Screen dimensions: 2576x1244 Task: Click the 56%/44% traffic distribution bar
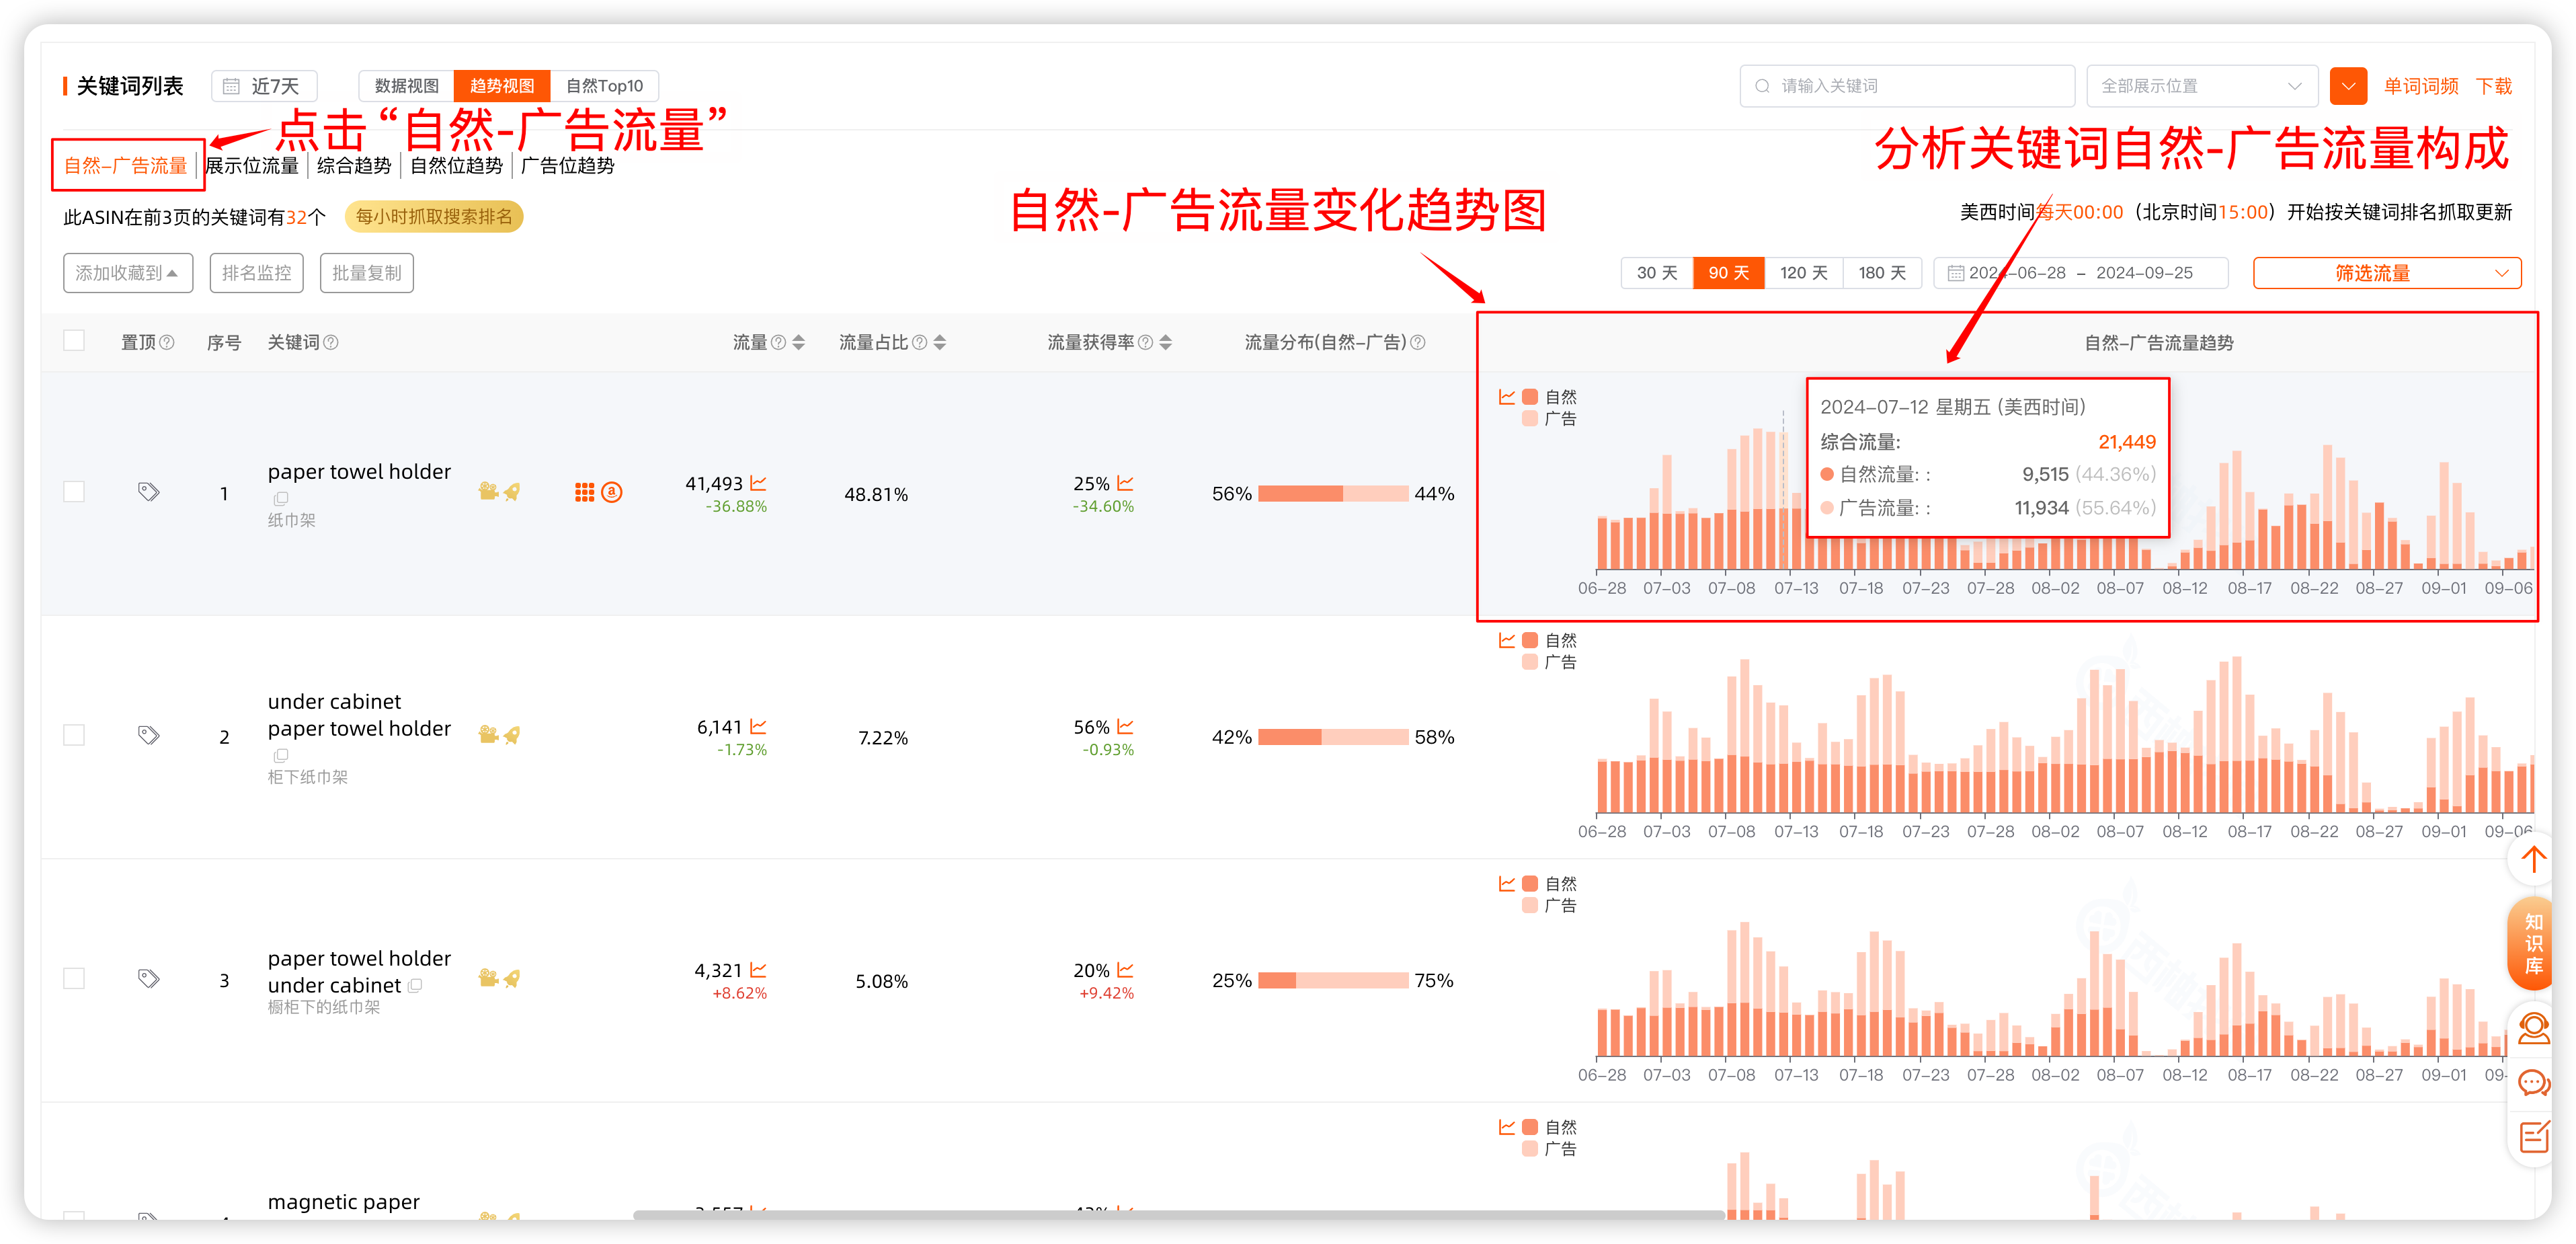point(1333,493)
